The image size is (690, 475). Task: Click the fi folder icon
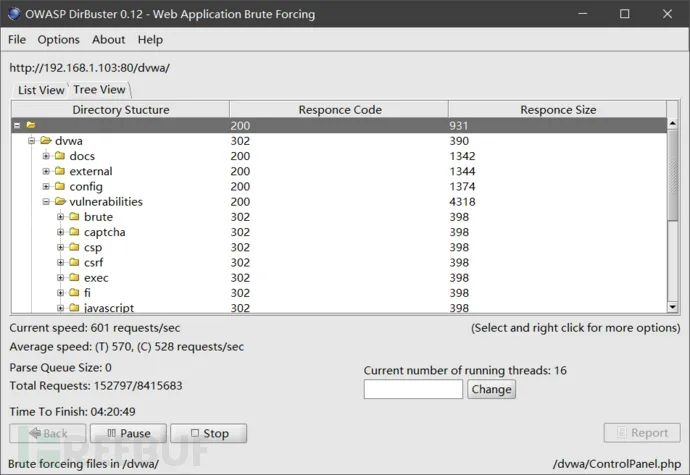coord(74,292)
